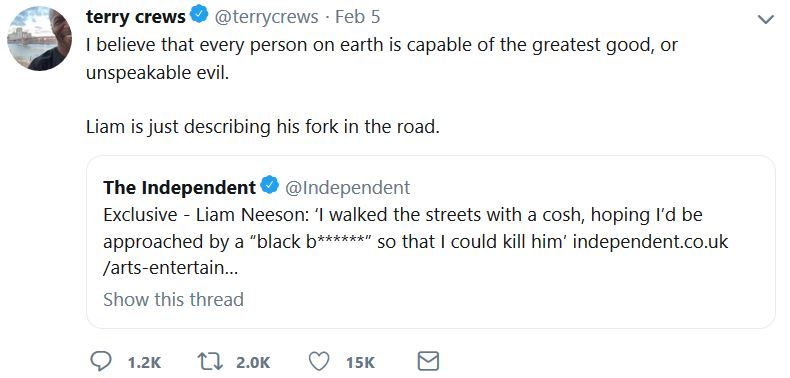Click Show this thread
Screen dimensions: 790x378
[x=173, y=299]
